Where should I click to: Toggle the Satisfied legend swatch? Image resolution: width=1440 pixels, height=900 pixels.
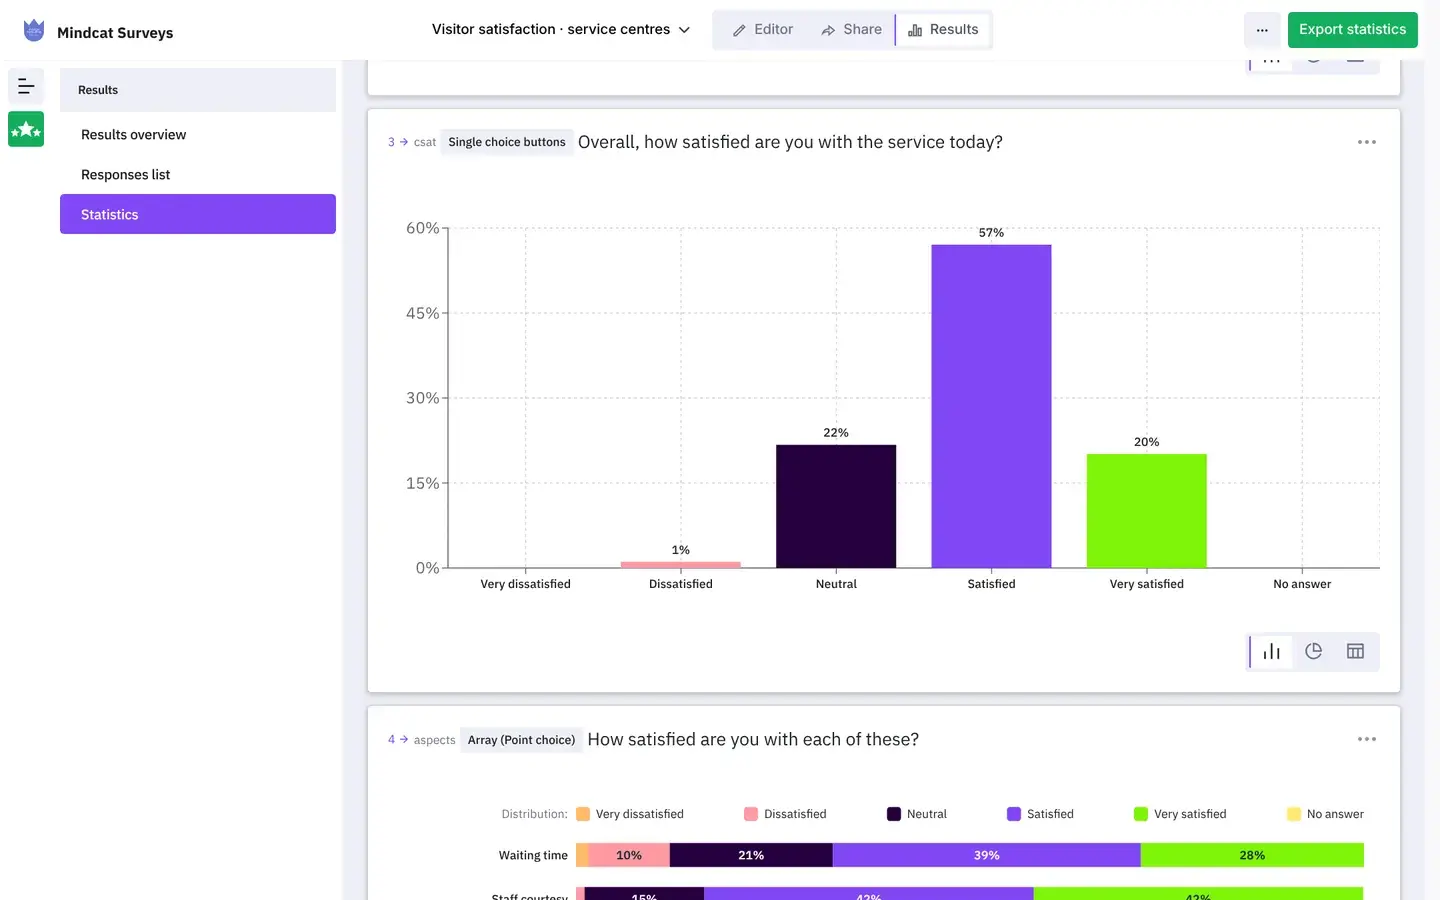[1014, 814]
